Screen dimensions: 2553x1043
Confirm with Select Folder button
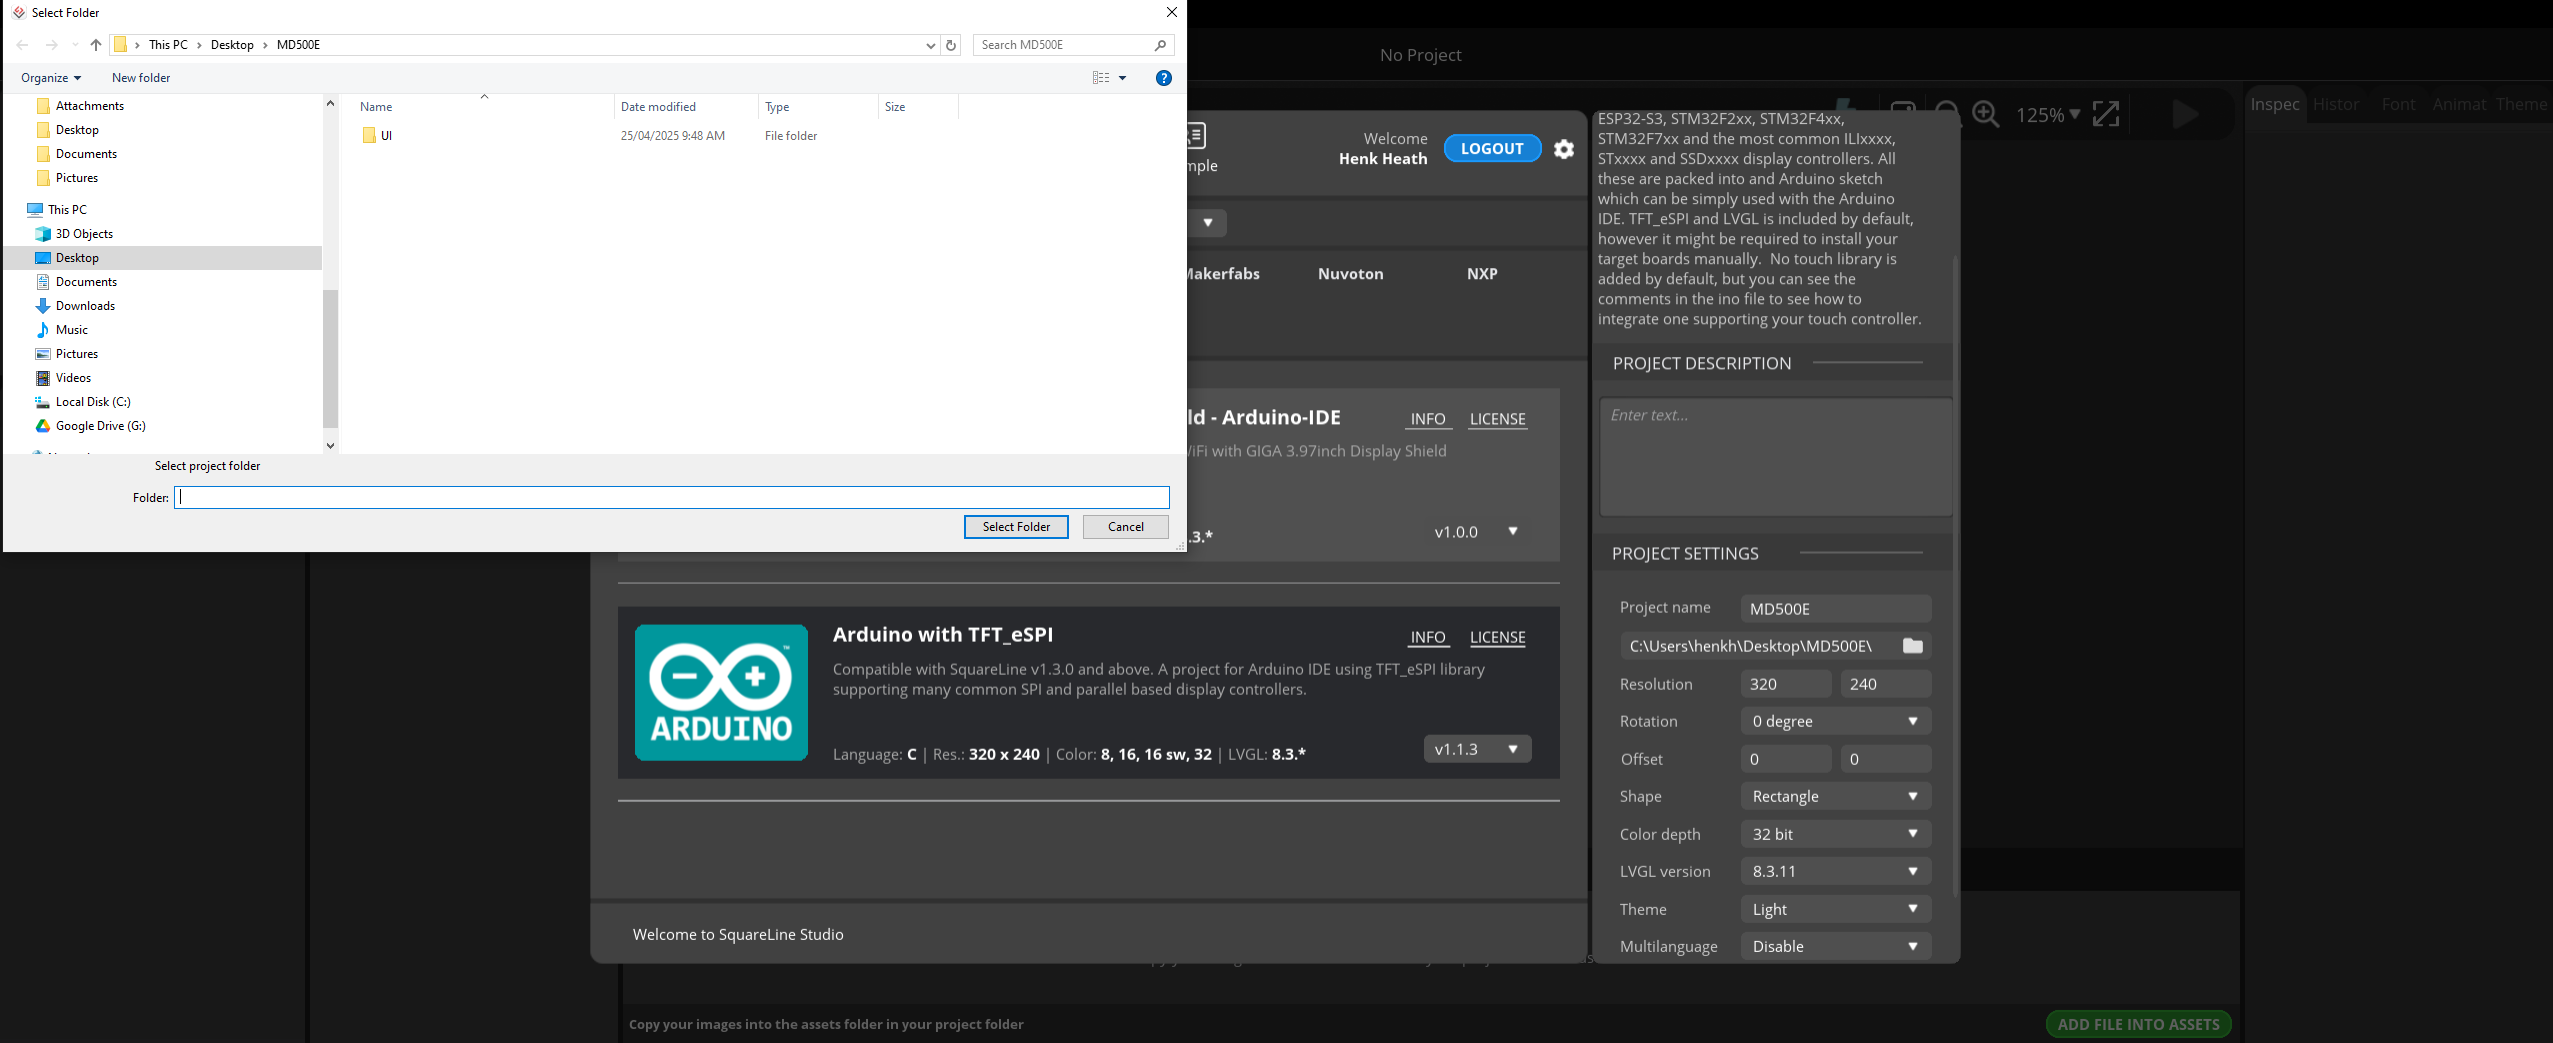click(x=1016, y=527)
